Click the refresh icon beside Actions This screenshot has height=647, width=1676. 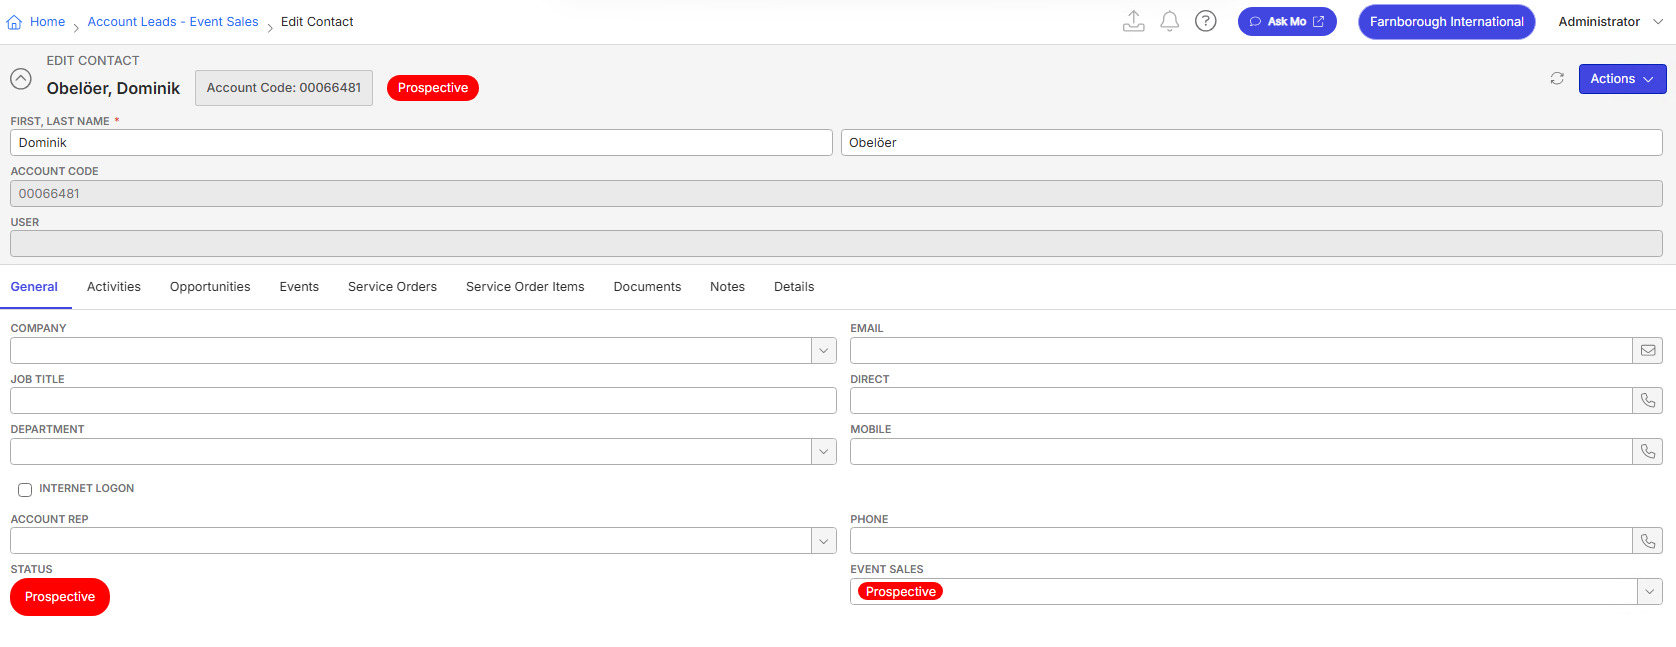pos(1557,78)
